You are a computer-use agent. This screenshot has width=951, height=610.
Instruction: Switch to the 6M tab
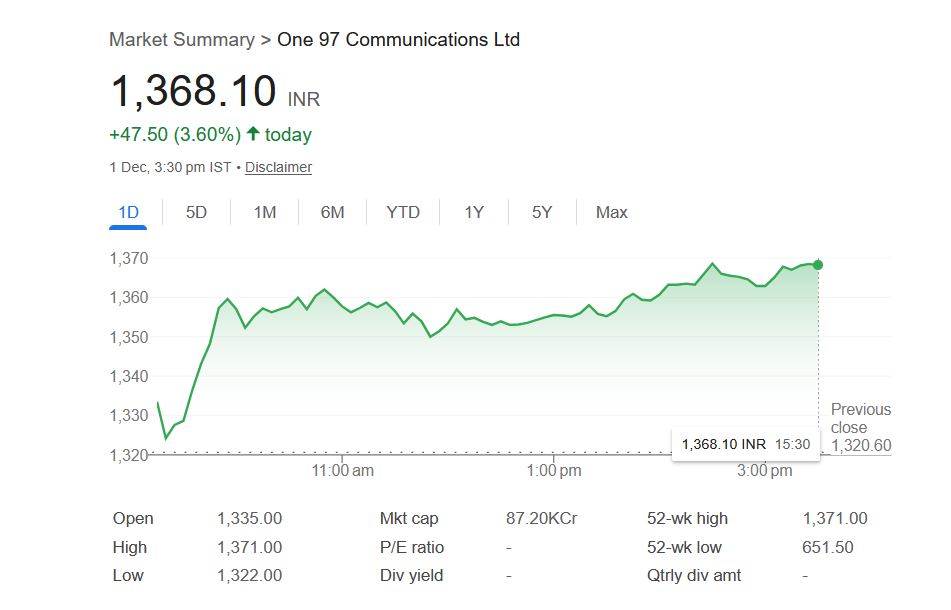pyautogui.click(x=333, y=212)
